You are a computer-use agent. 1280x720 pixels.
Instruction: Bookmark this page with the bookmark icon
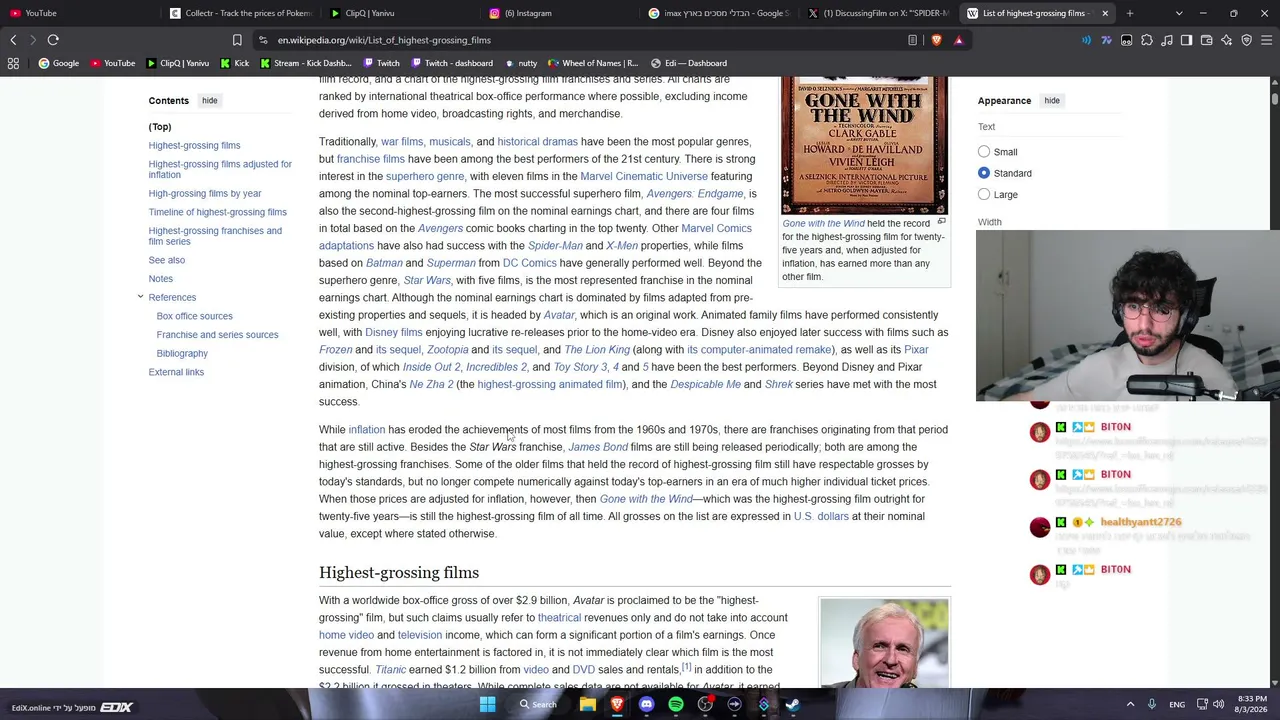click(237, 40)
